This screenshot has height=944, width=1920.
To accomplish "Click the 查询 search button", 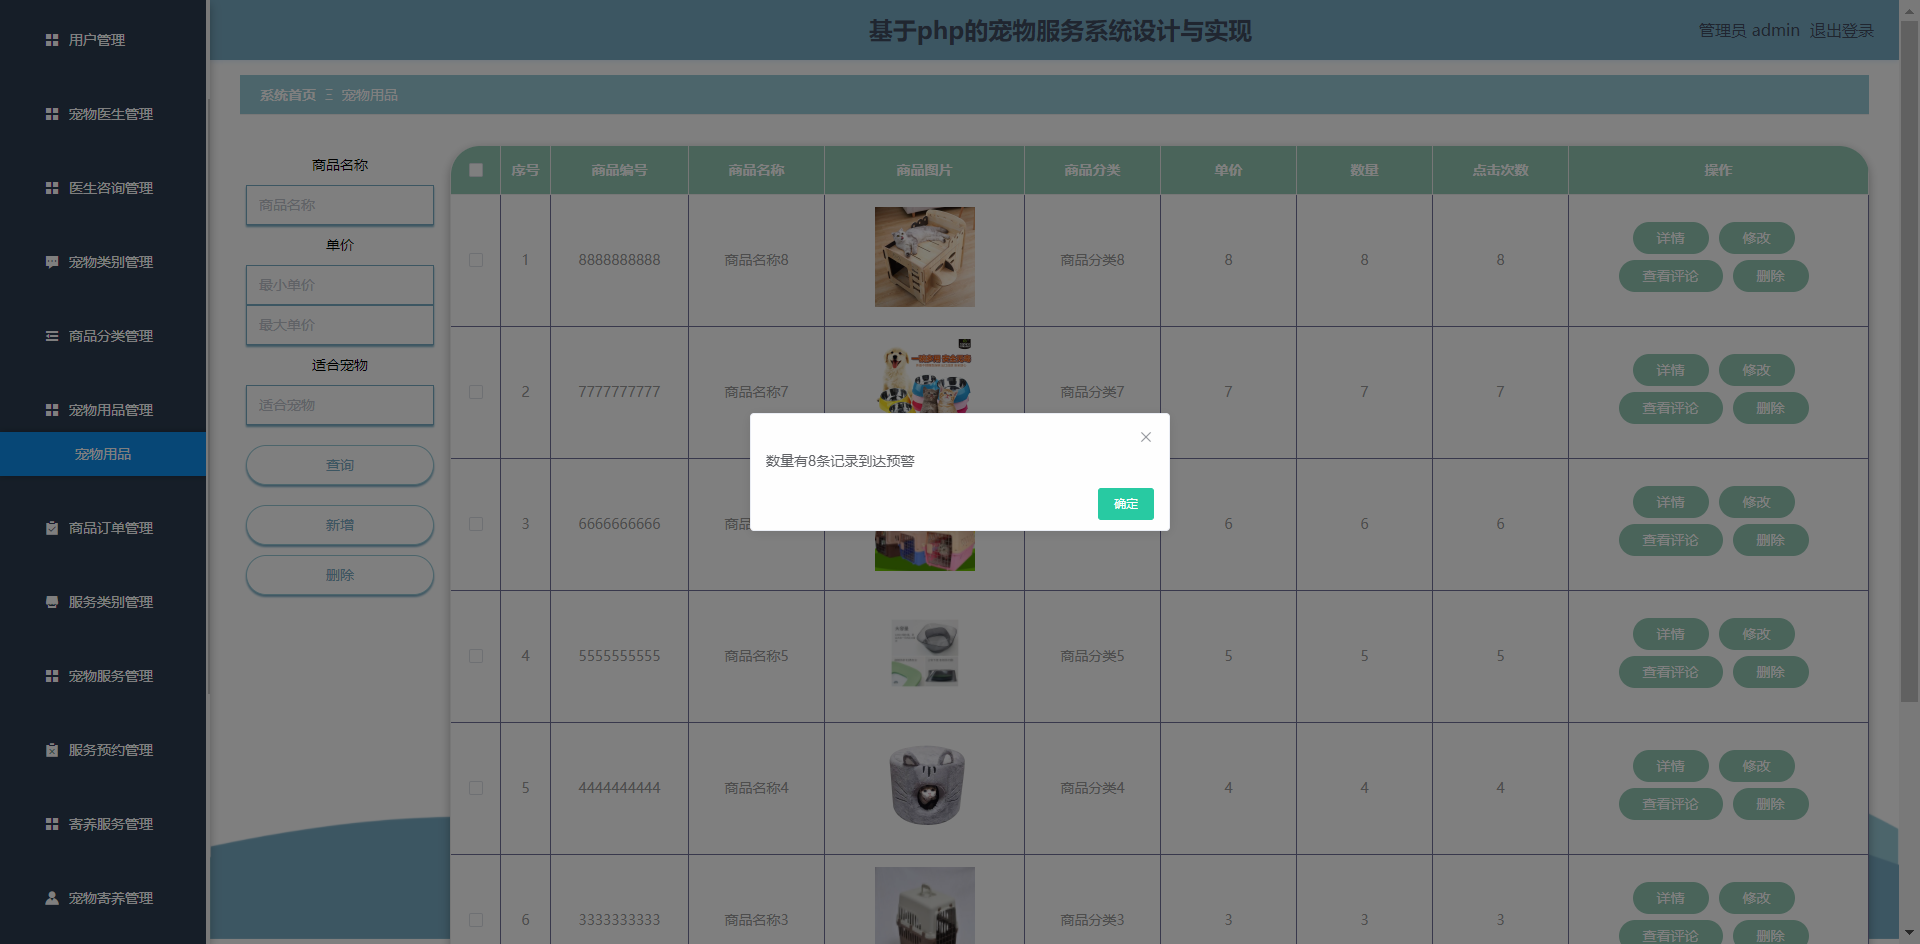I will [x=340, y=465].
